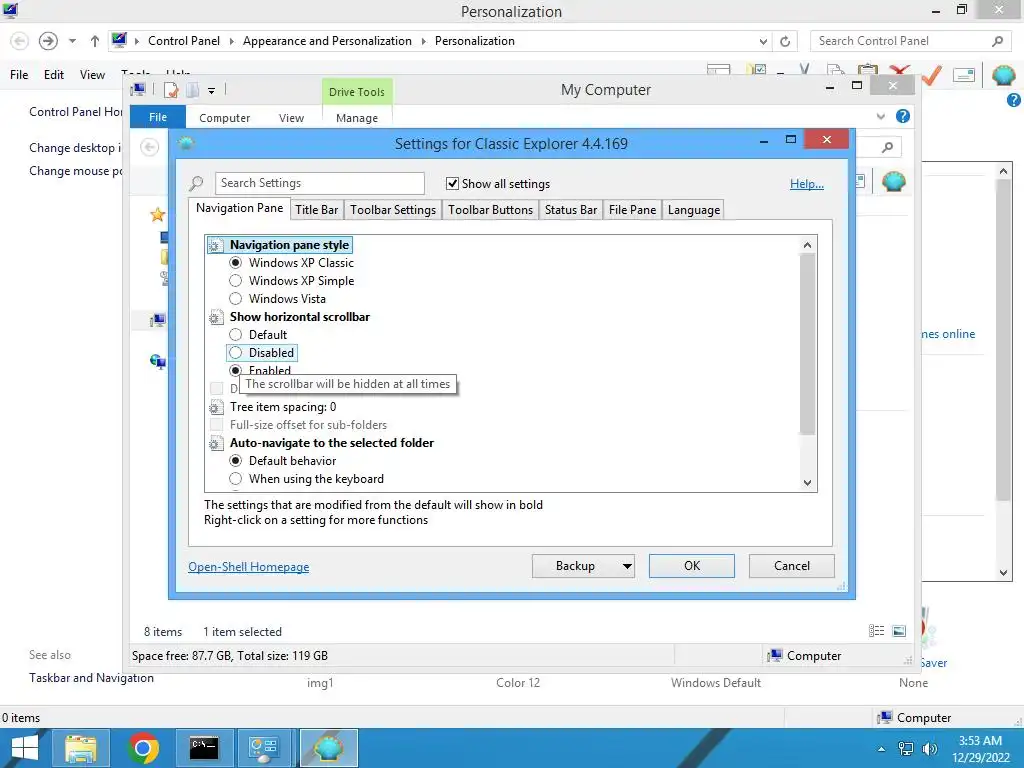Select Windows XP Simple radio button
This screenshot has width=1024, height=768.
(236, 281)
